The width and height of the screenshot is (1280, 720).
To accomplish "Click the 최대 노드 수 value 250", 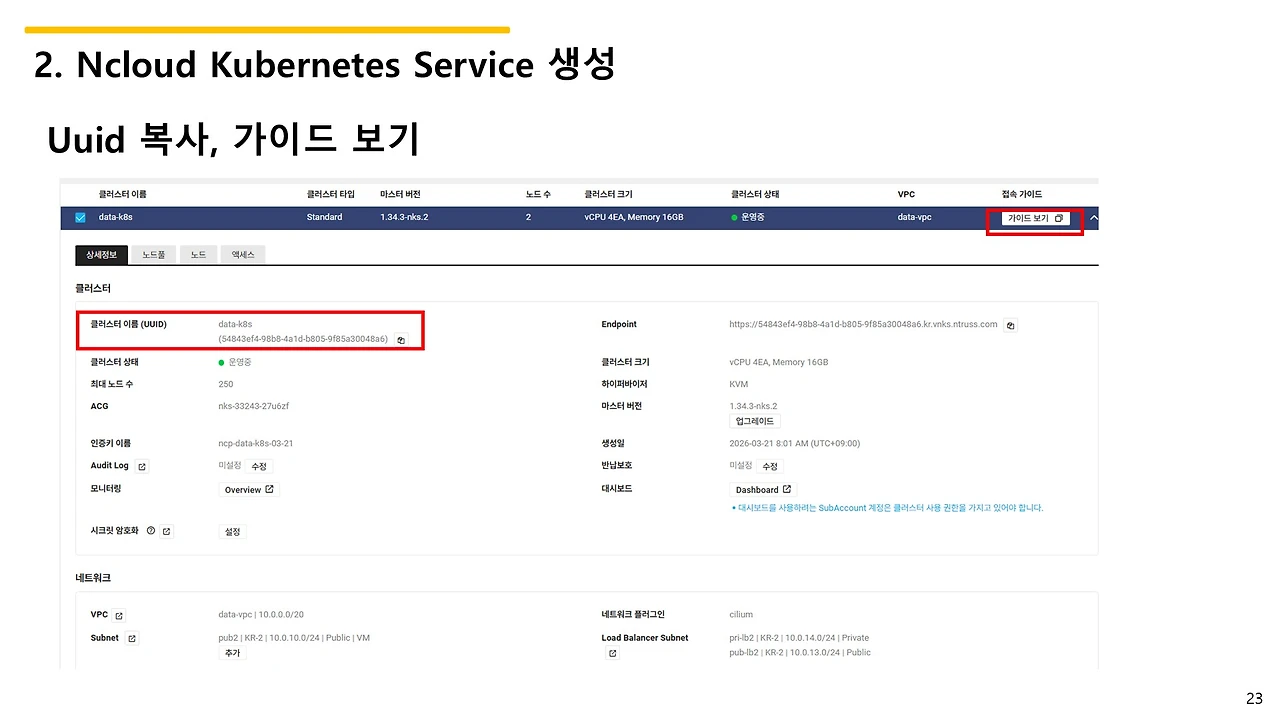I will (226, 384).
